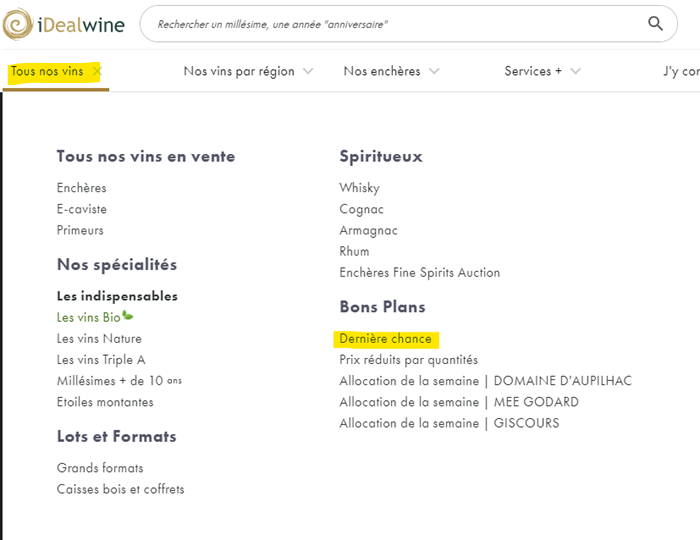Open the Tous nos vins en vente heading
The image size is (700, 540).
tap(146, 157)
